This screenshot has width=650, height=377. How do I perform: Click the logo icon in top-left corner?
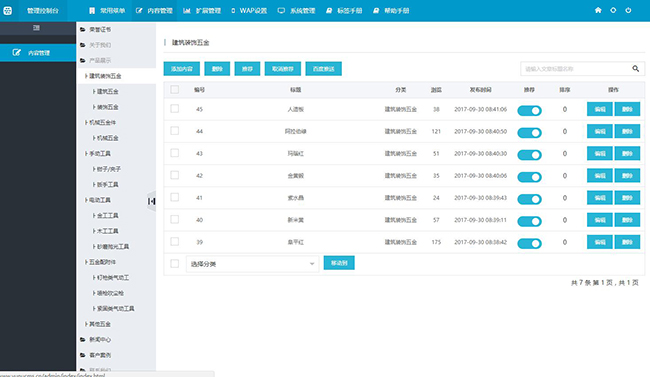tap(7, 11)
